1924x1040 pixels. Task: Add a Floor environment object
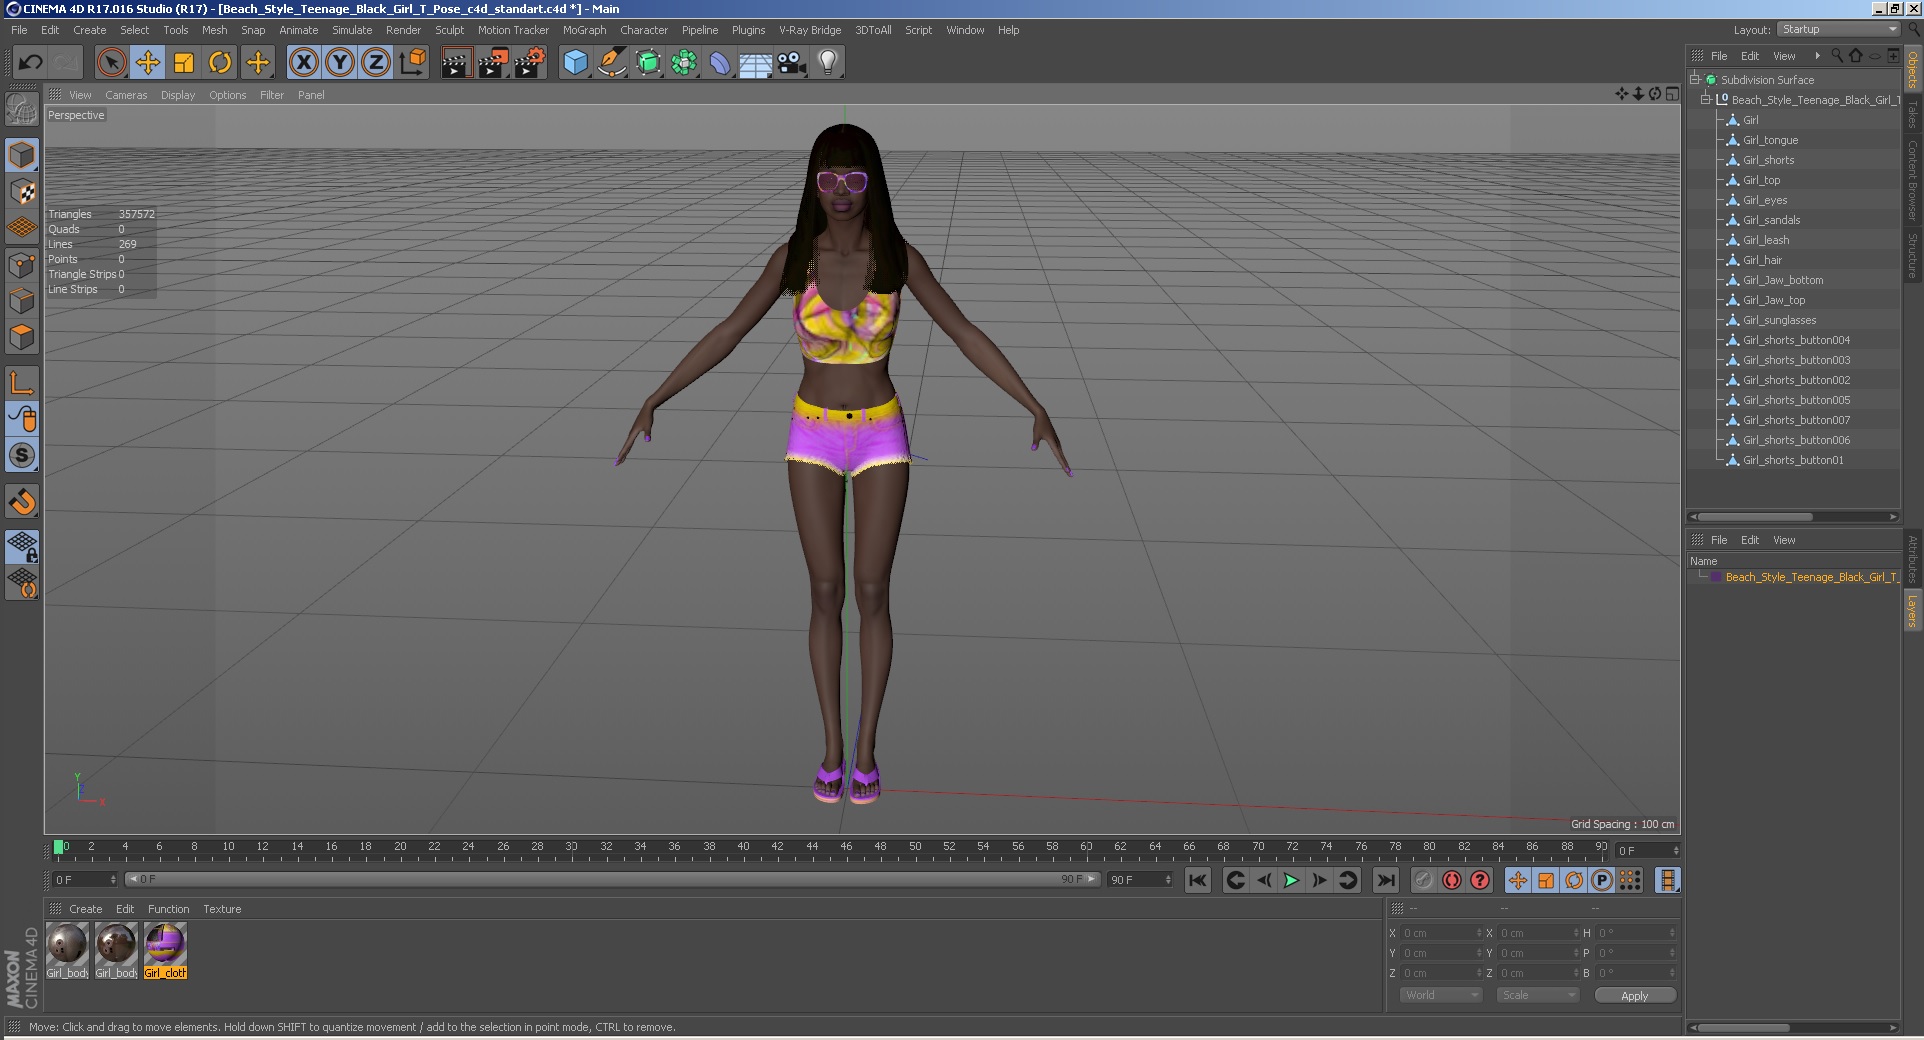point(755,63)
